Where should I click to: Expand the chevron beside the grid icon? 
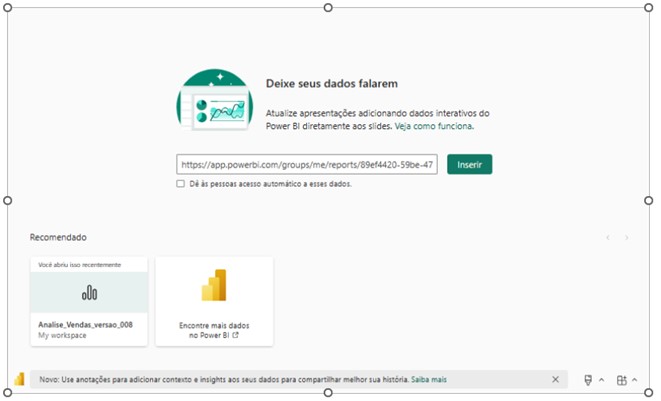coord(634,380)
